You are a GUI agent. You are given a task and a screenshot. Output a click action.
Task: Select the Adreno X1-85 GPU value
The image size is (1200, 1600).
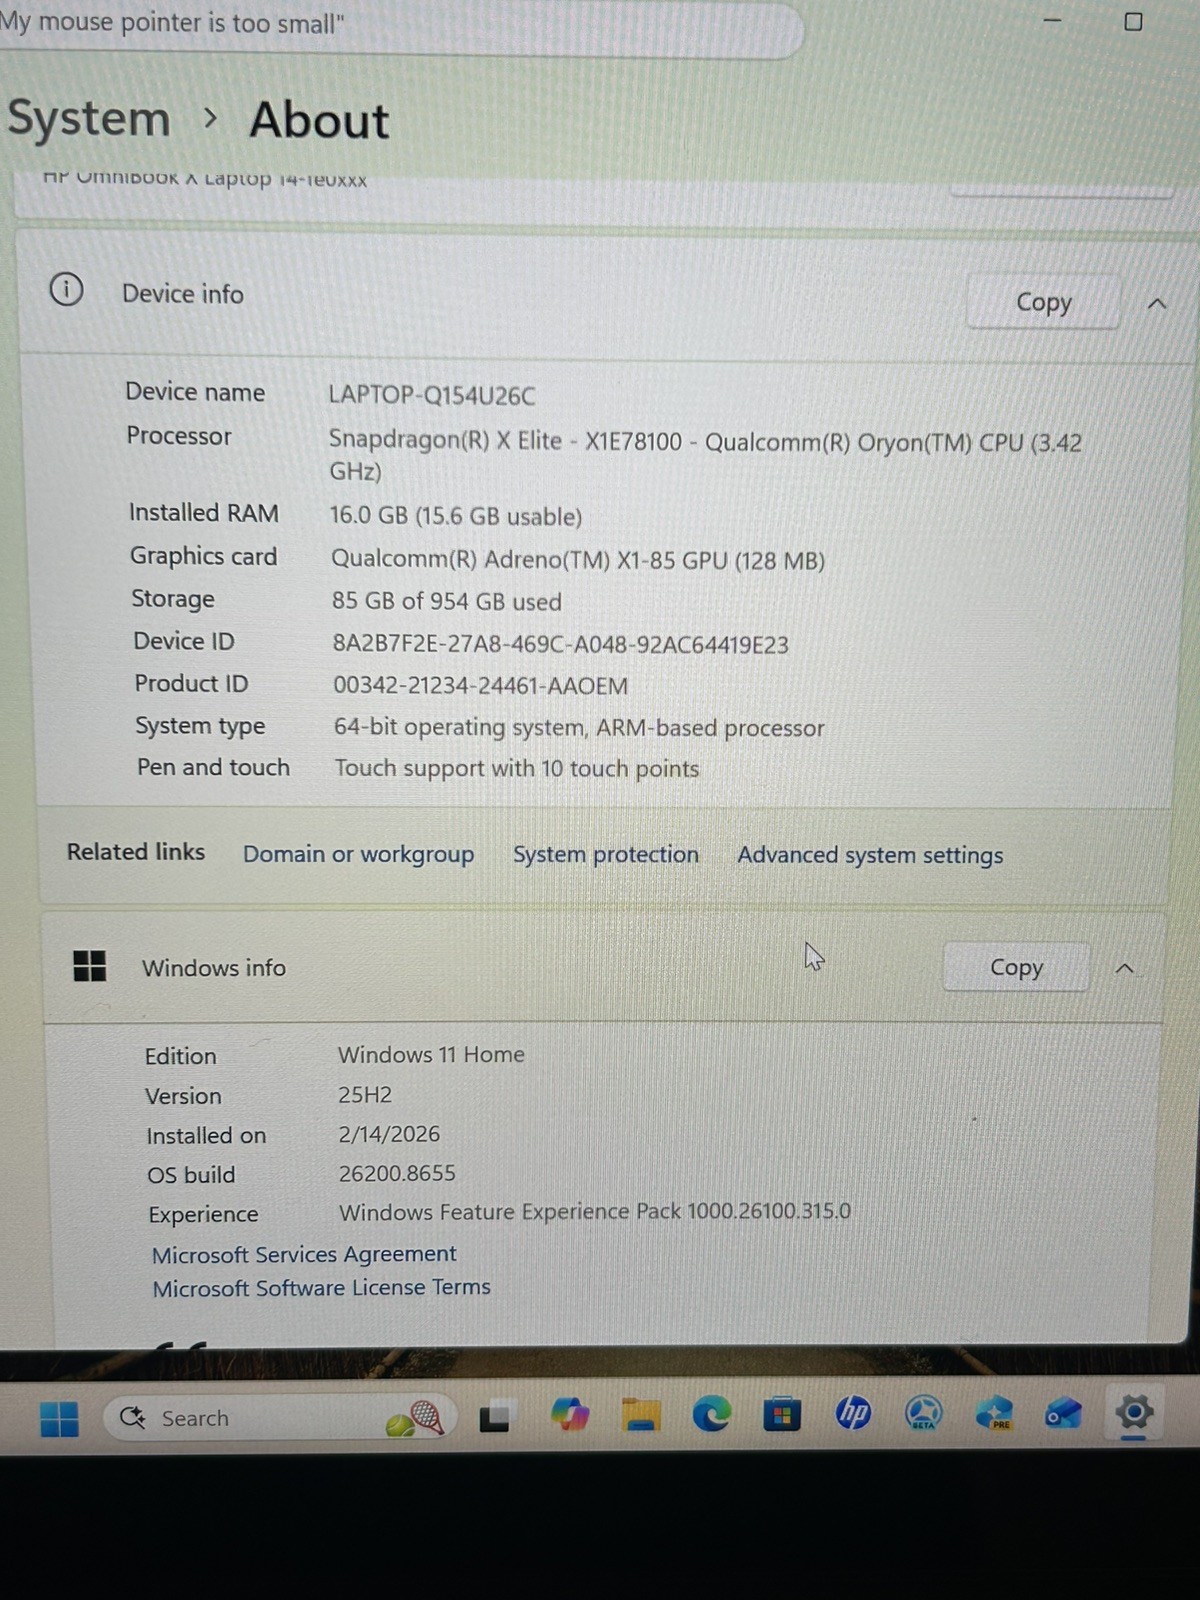pyautogui.click(x=578, y=560)
